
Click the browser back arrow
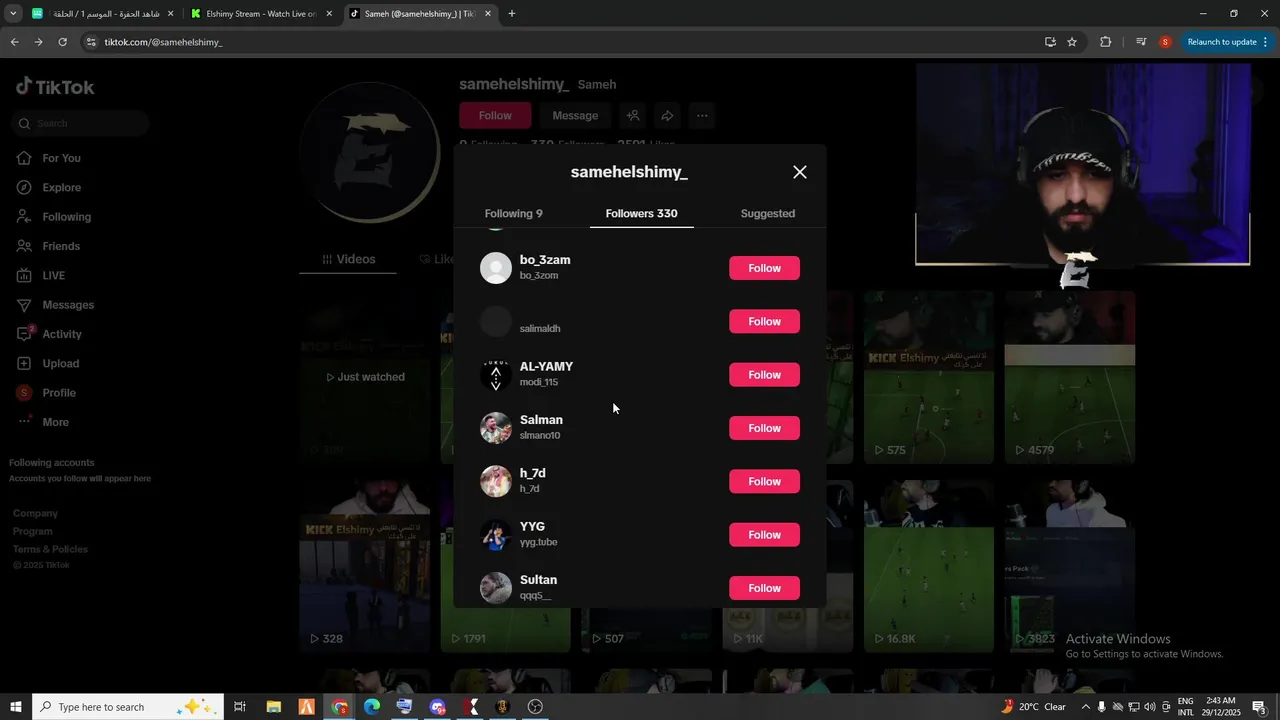(14, 42)
